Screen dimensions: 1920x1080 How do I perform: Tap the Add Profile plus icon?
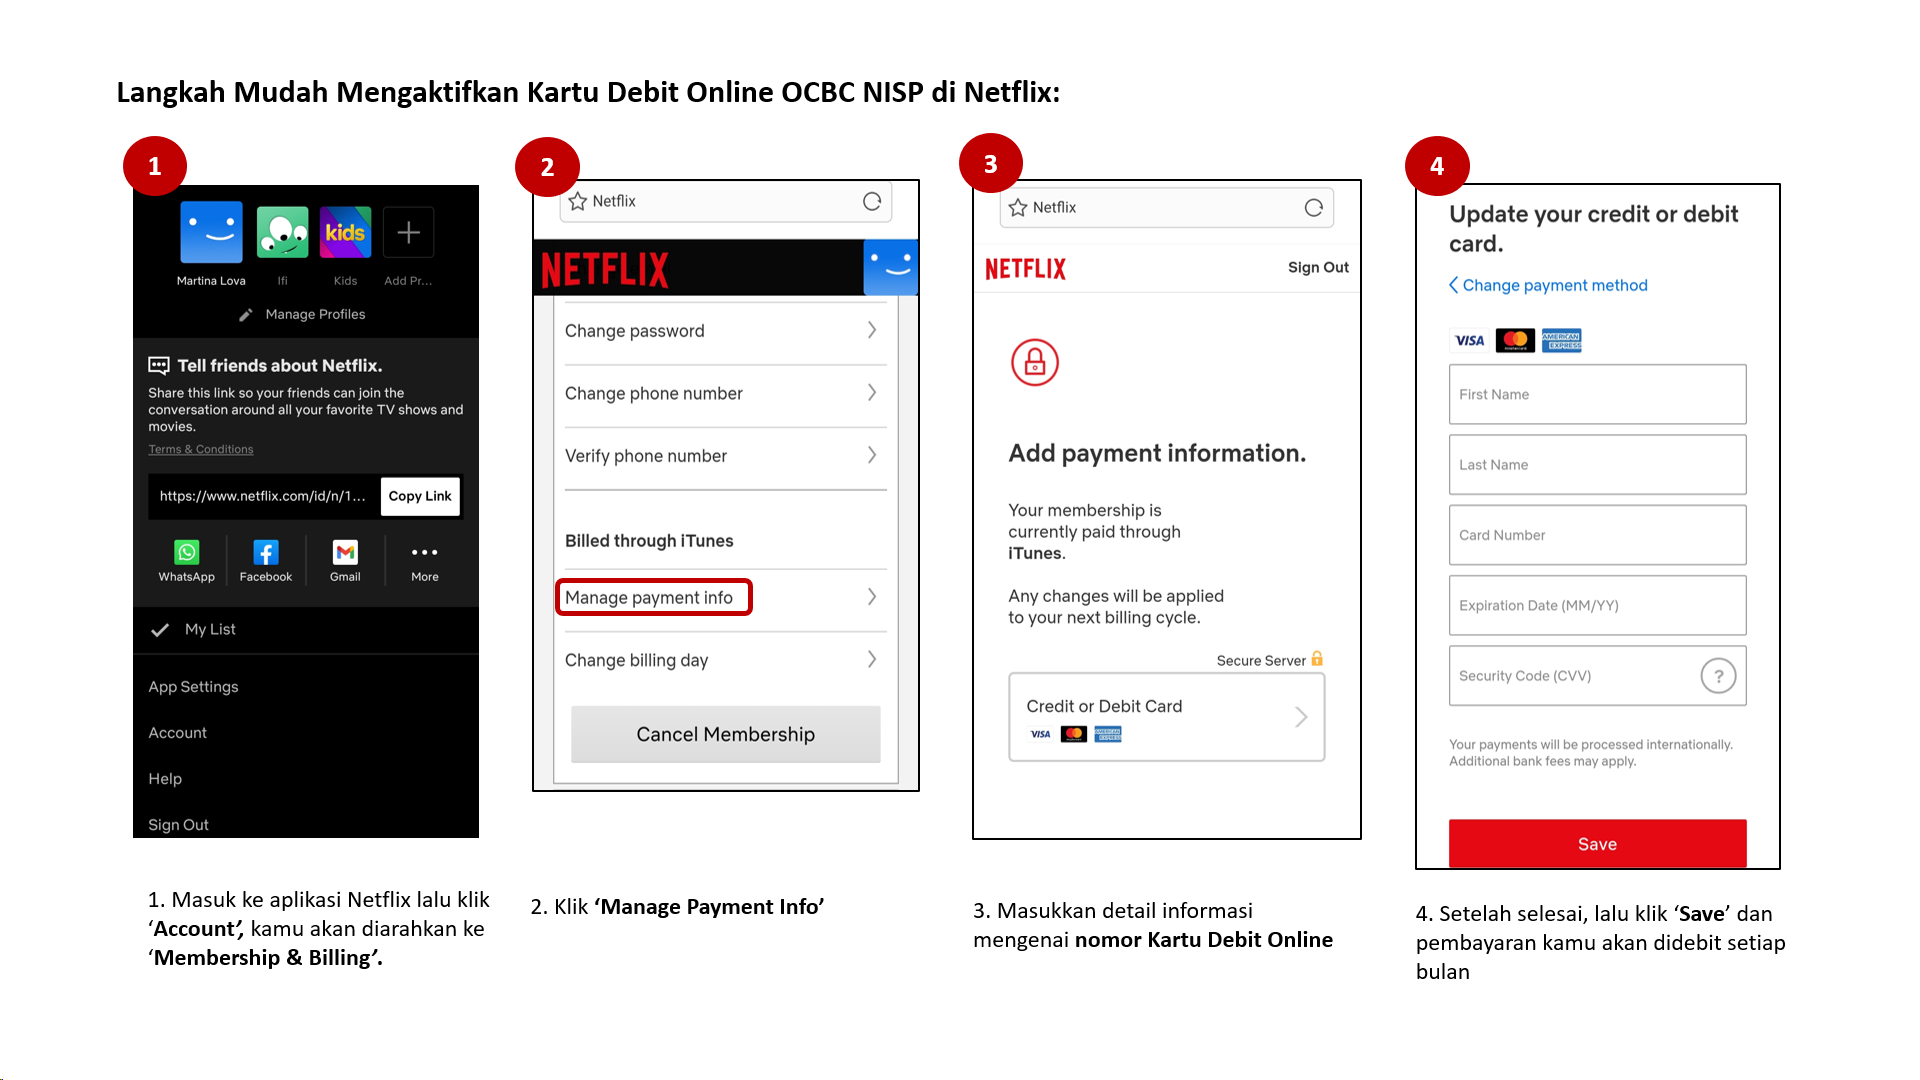[408, 234]
